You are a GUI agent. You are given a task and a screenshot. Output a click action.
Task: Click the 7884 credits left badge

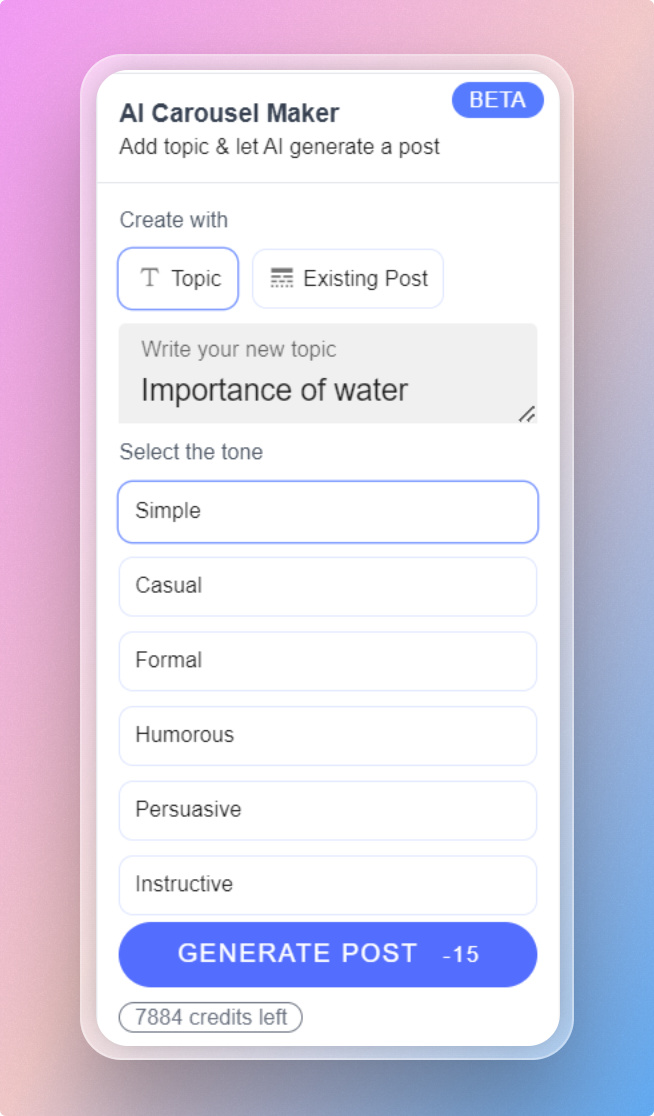click(210, 1017)
